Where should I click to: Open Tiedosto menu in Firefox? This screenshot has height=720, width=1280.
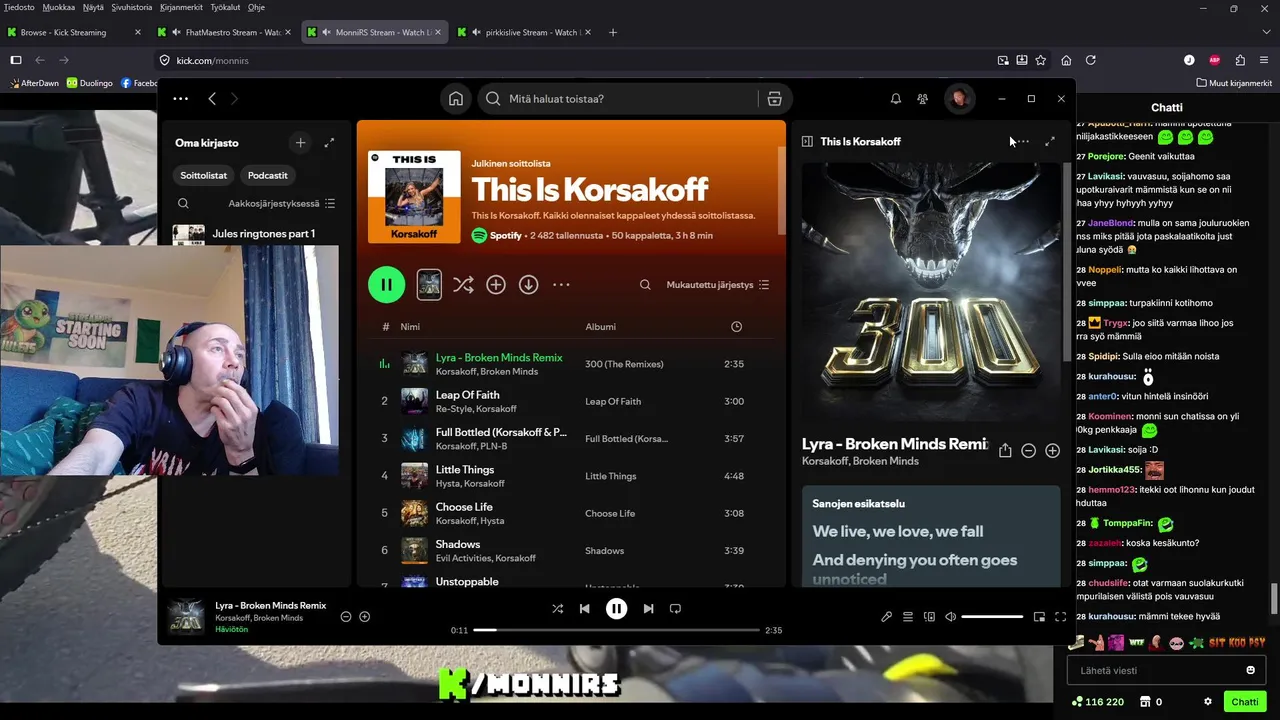click(19, 7)
